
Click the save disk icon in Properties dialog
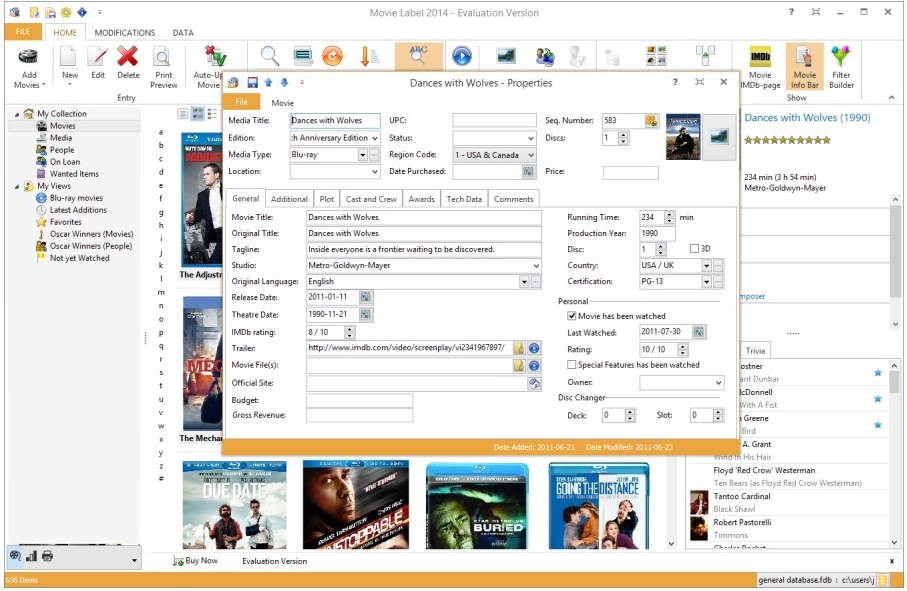pos(253,83)
